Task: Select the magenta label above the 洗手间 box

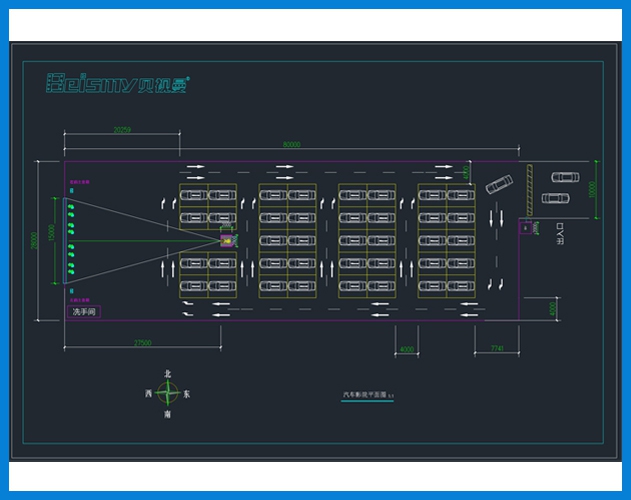Action: tap(80, 300)
